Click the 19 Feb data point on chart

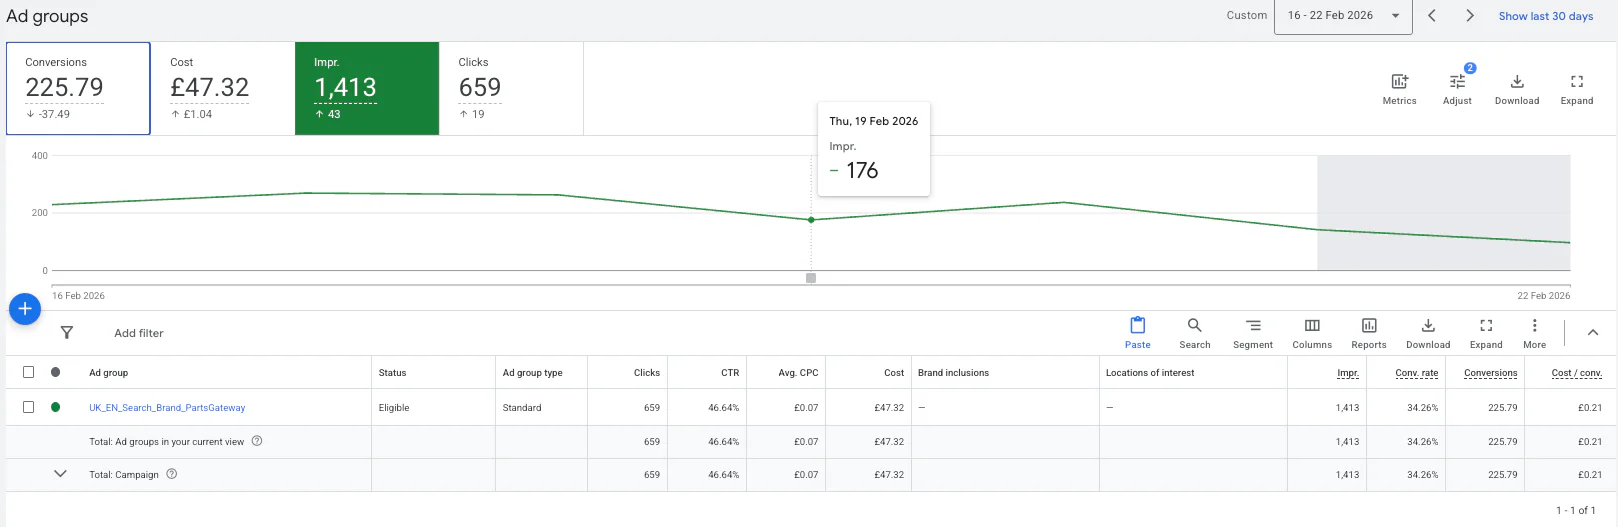811,220
